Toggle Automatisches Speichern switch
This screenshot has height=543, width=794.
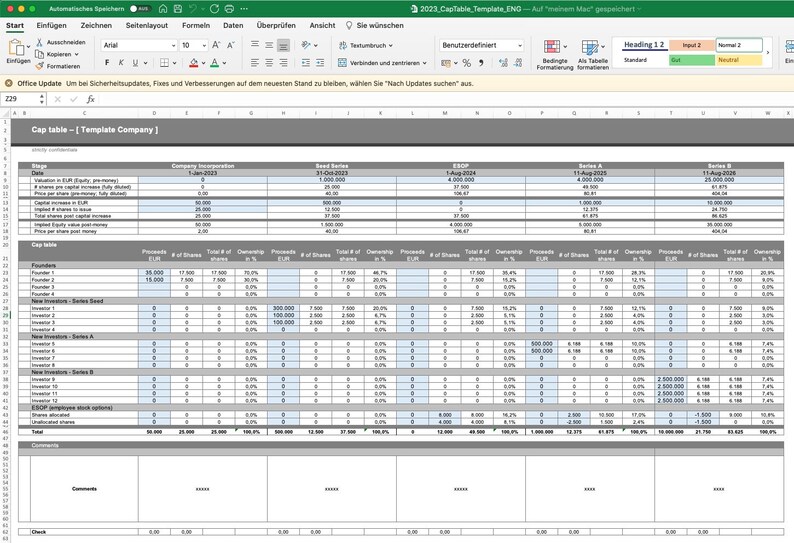(140, 9)
